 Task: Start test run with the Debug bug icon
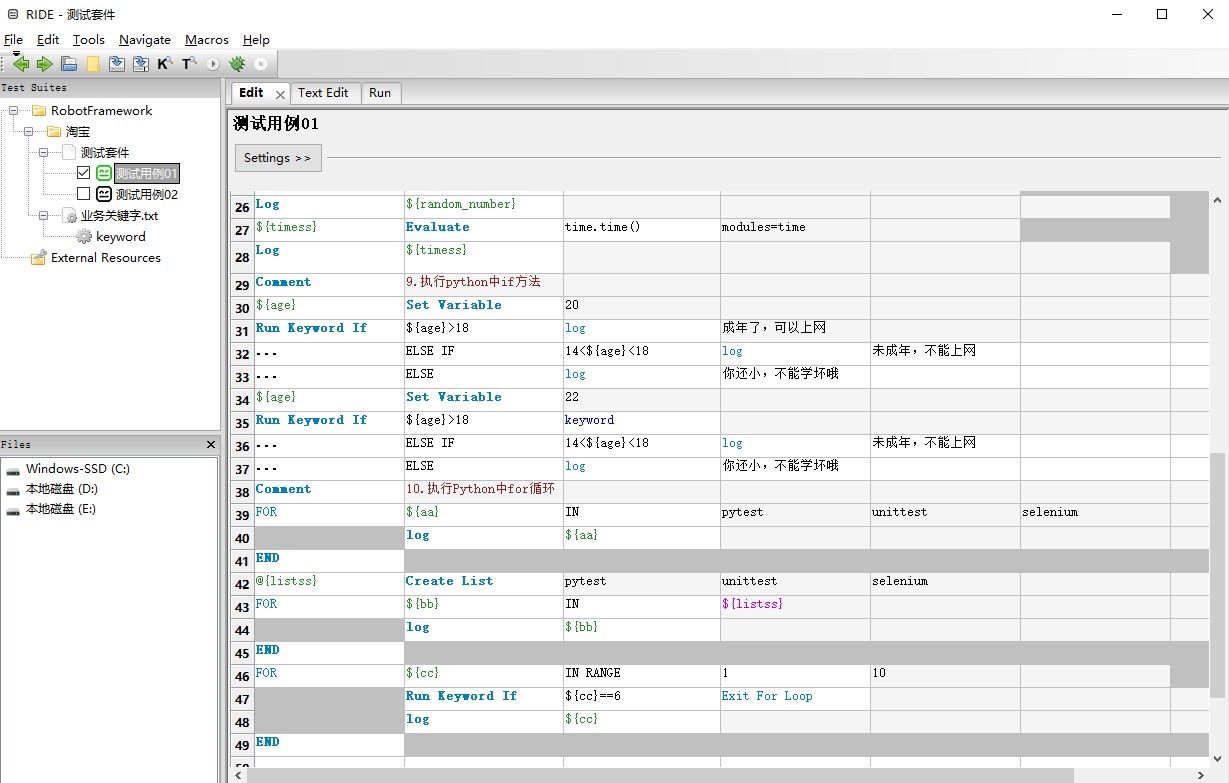coord(236,63)
